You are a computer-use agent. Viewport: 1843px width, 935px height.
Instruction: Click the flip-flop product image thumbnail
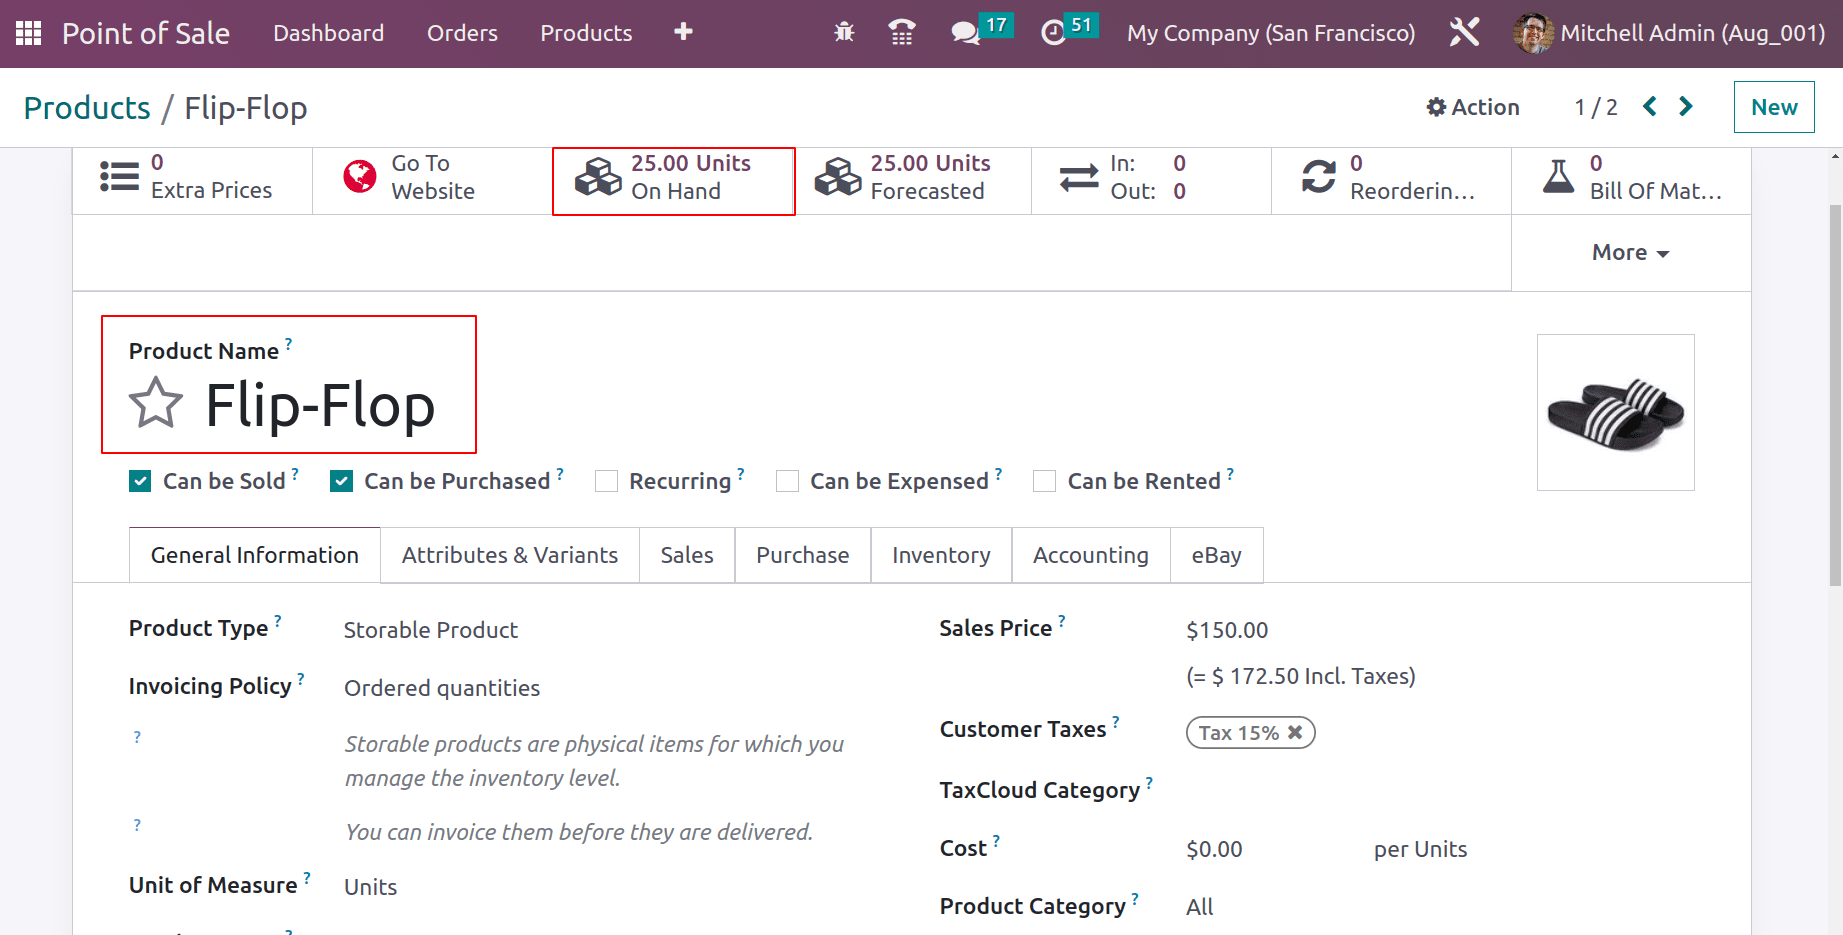[1615, 412]
